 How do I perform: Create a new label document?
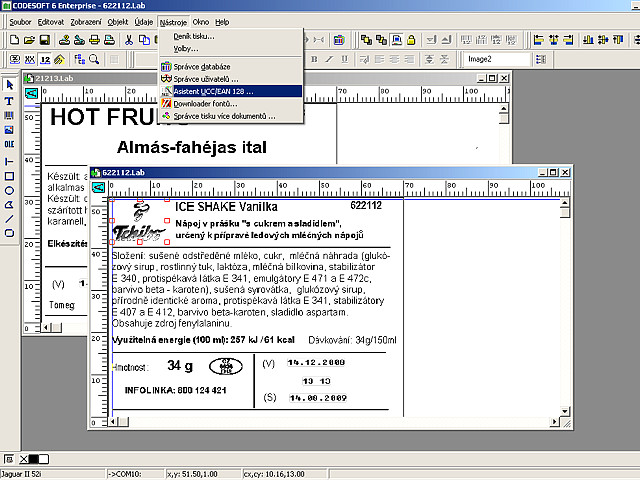[x=14, y=40]
